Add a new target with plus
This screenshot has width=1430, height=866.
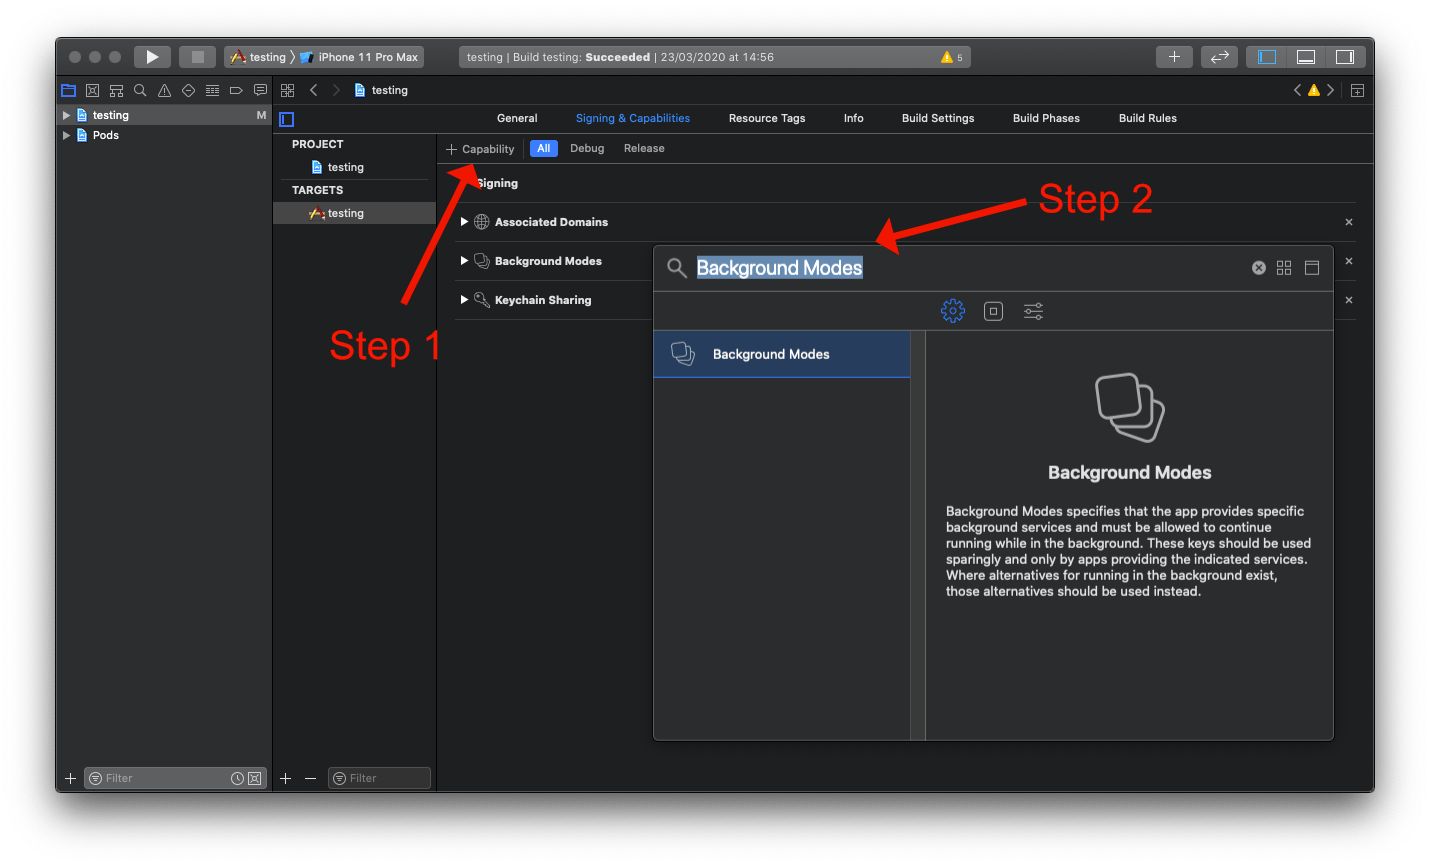pyautogui.click(x=286, y=778)
